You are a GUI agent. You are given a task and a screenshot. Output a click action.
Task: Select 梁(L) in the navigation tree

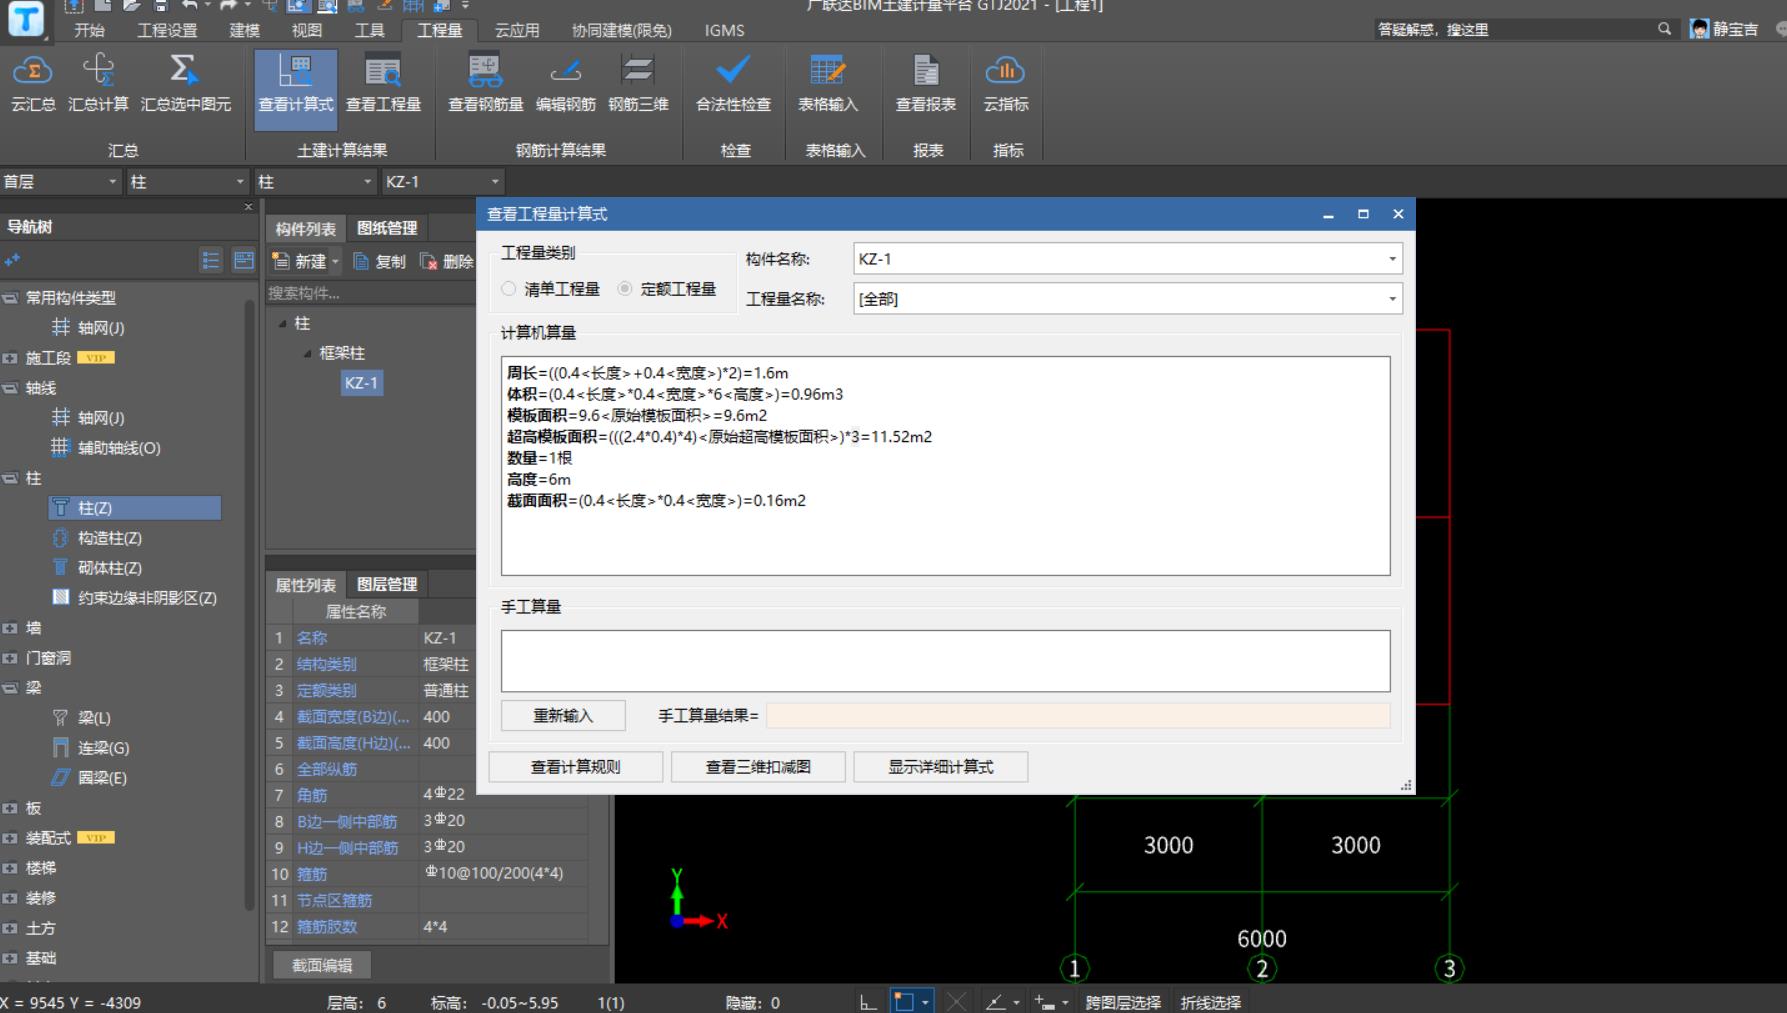tap(82, 718)
